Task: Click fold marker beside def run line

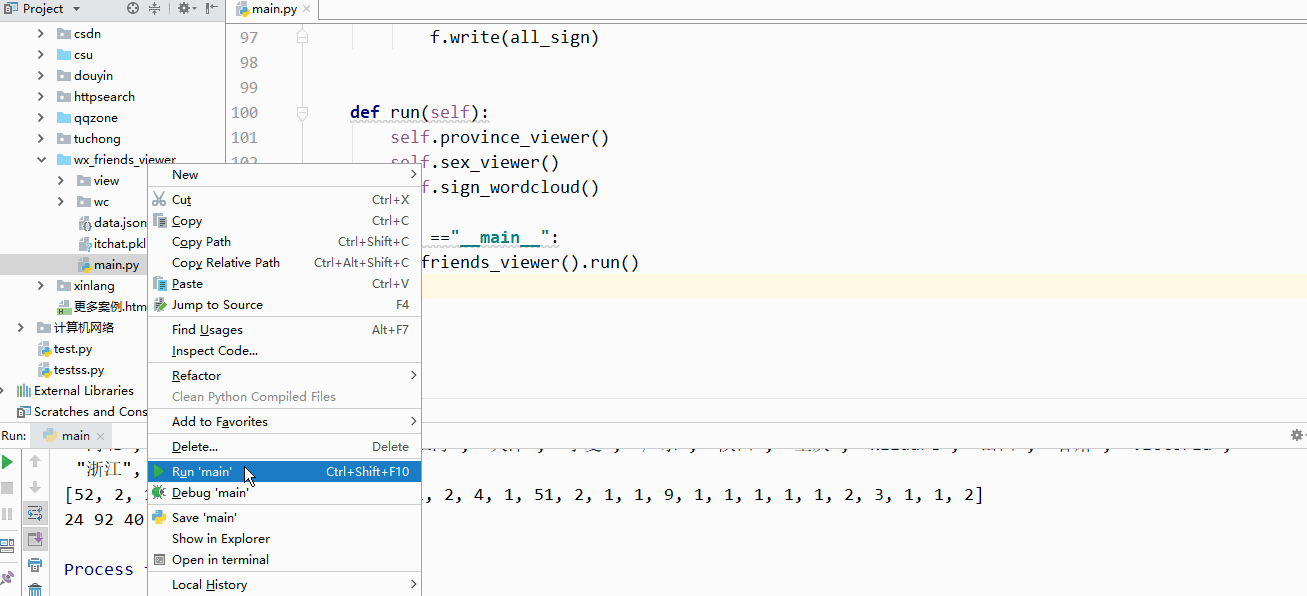Action: [302, 113]
